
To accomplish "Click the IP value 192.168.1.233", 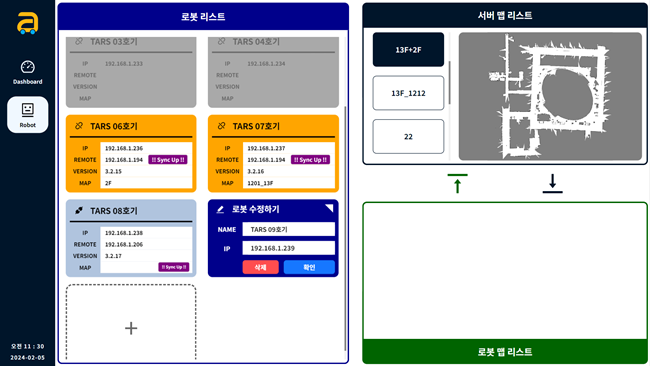I will [124, 63].
